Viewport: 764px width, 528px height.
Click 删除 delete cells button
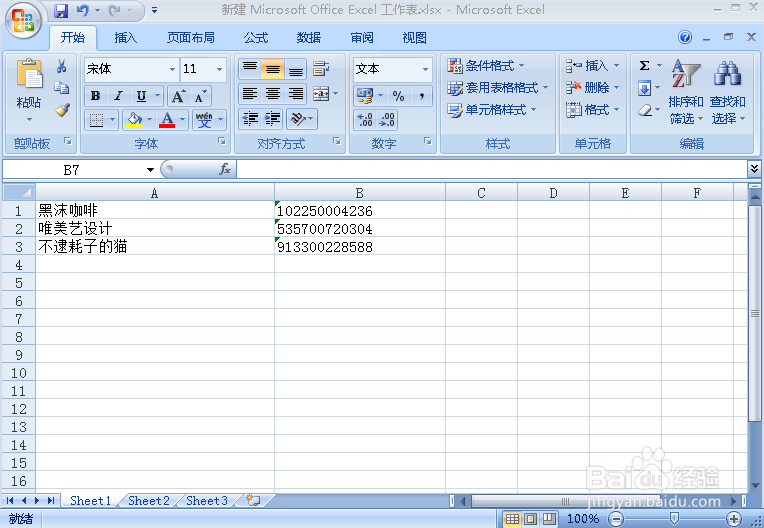pos(592,88)
